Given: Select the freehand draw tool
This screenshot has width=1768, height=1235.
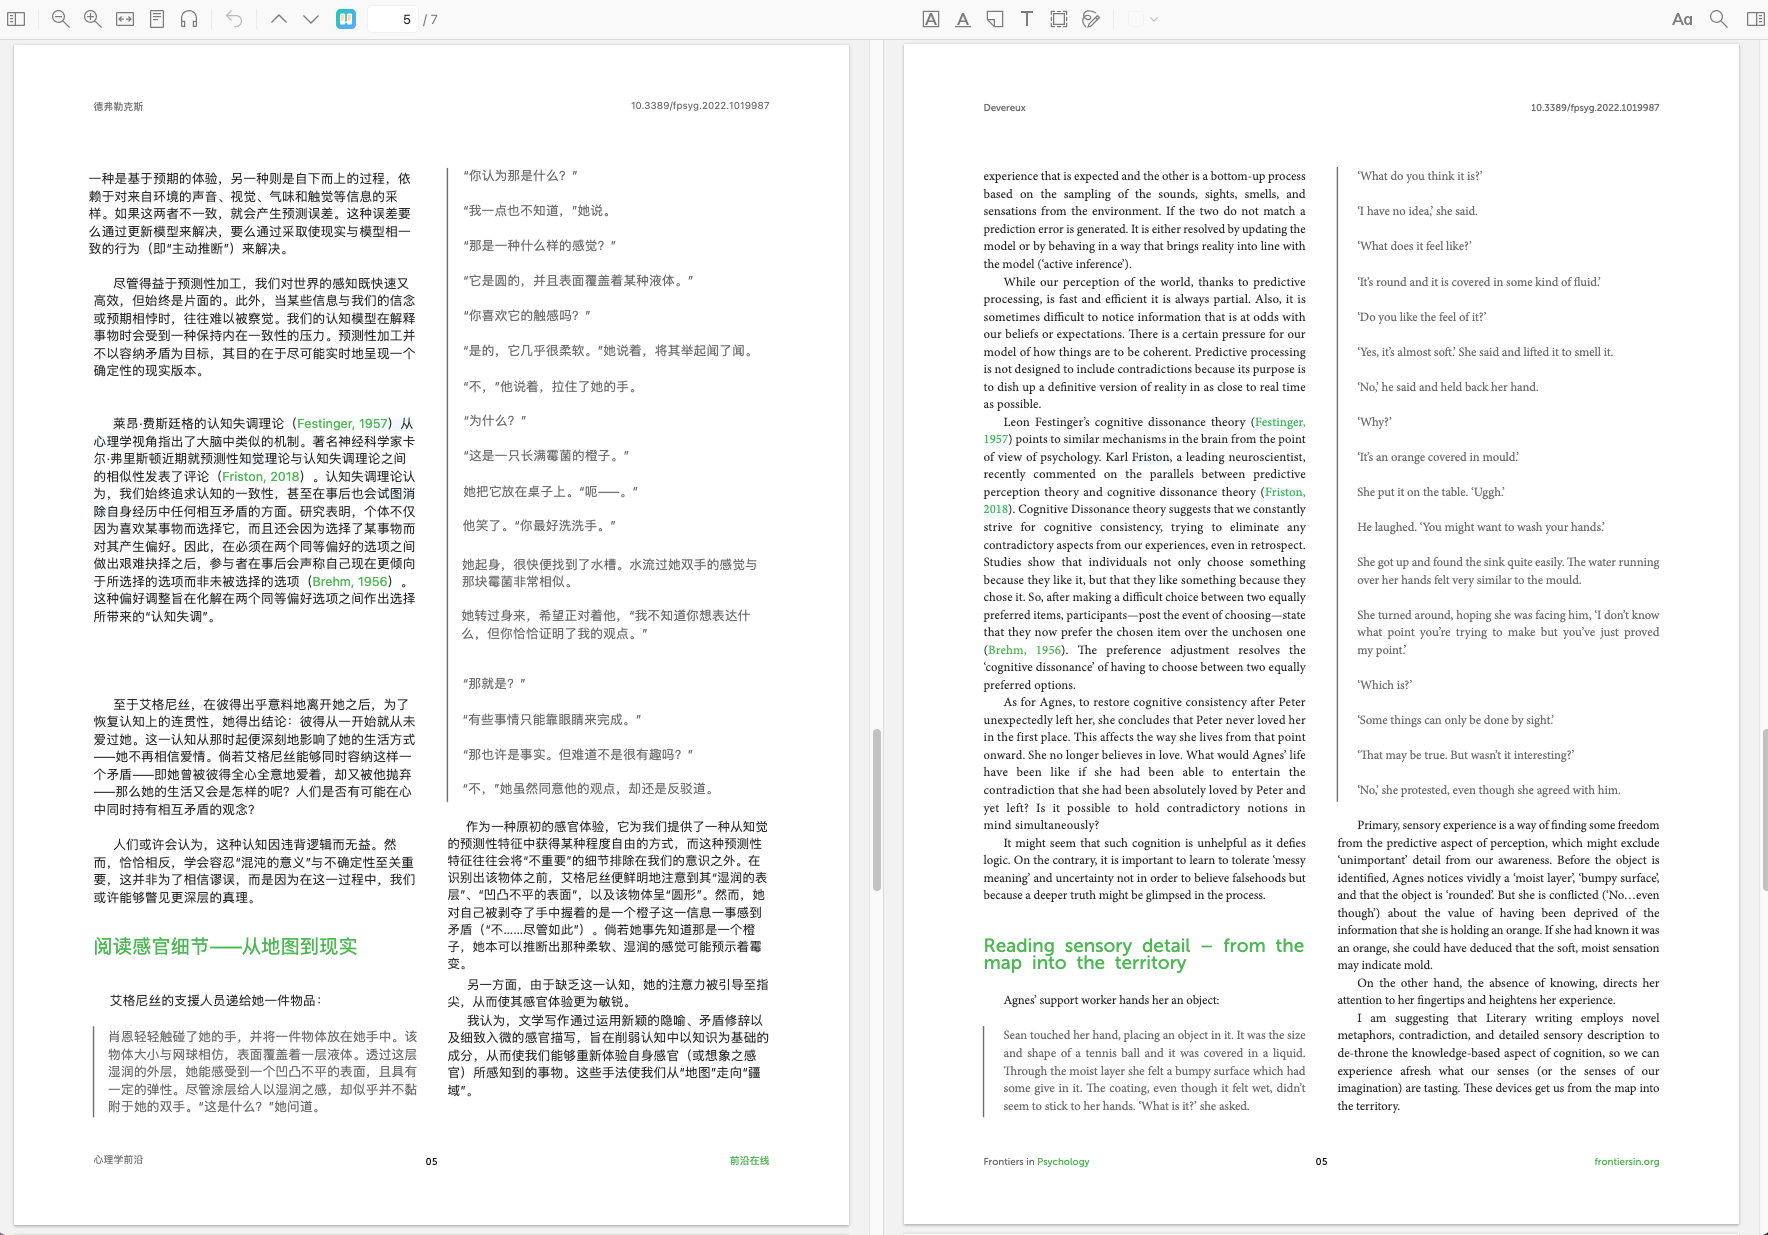Looking at the screenshot, I should coord(1091,19).
